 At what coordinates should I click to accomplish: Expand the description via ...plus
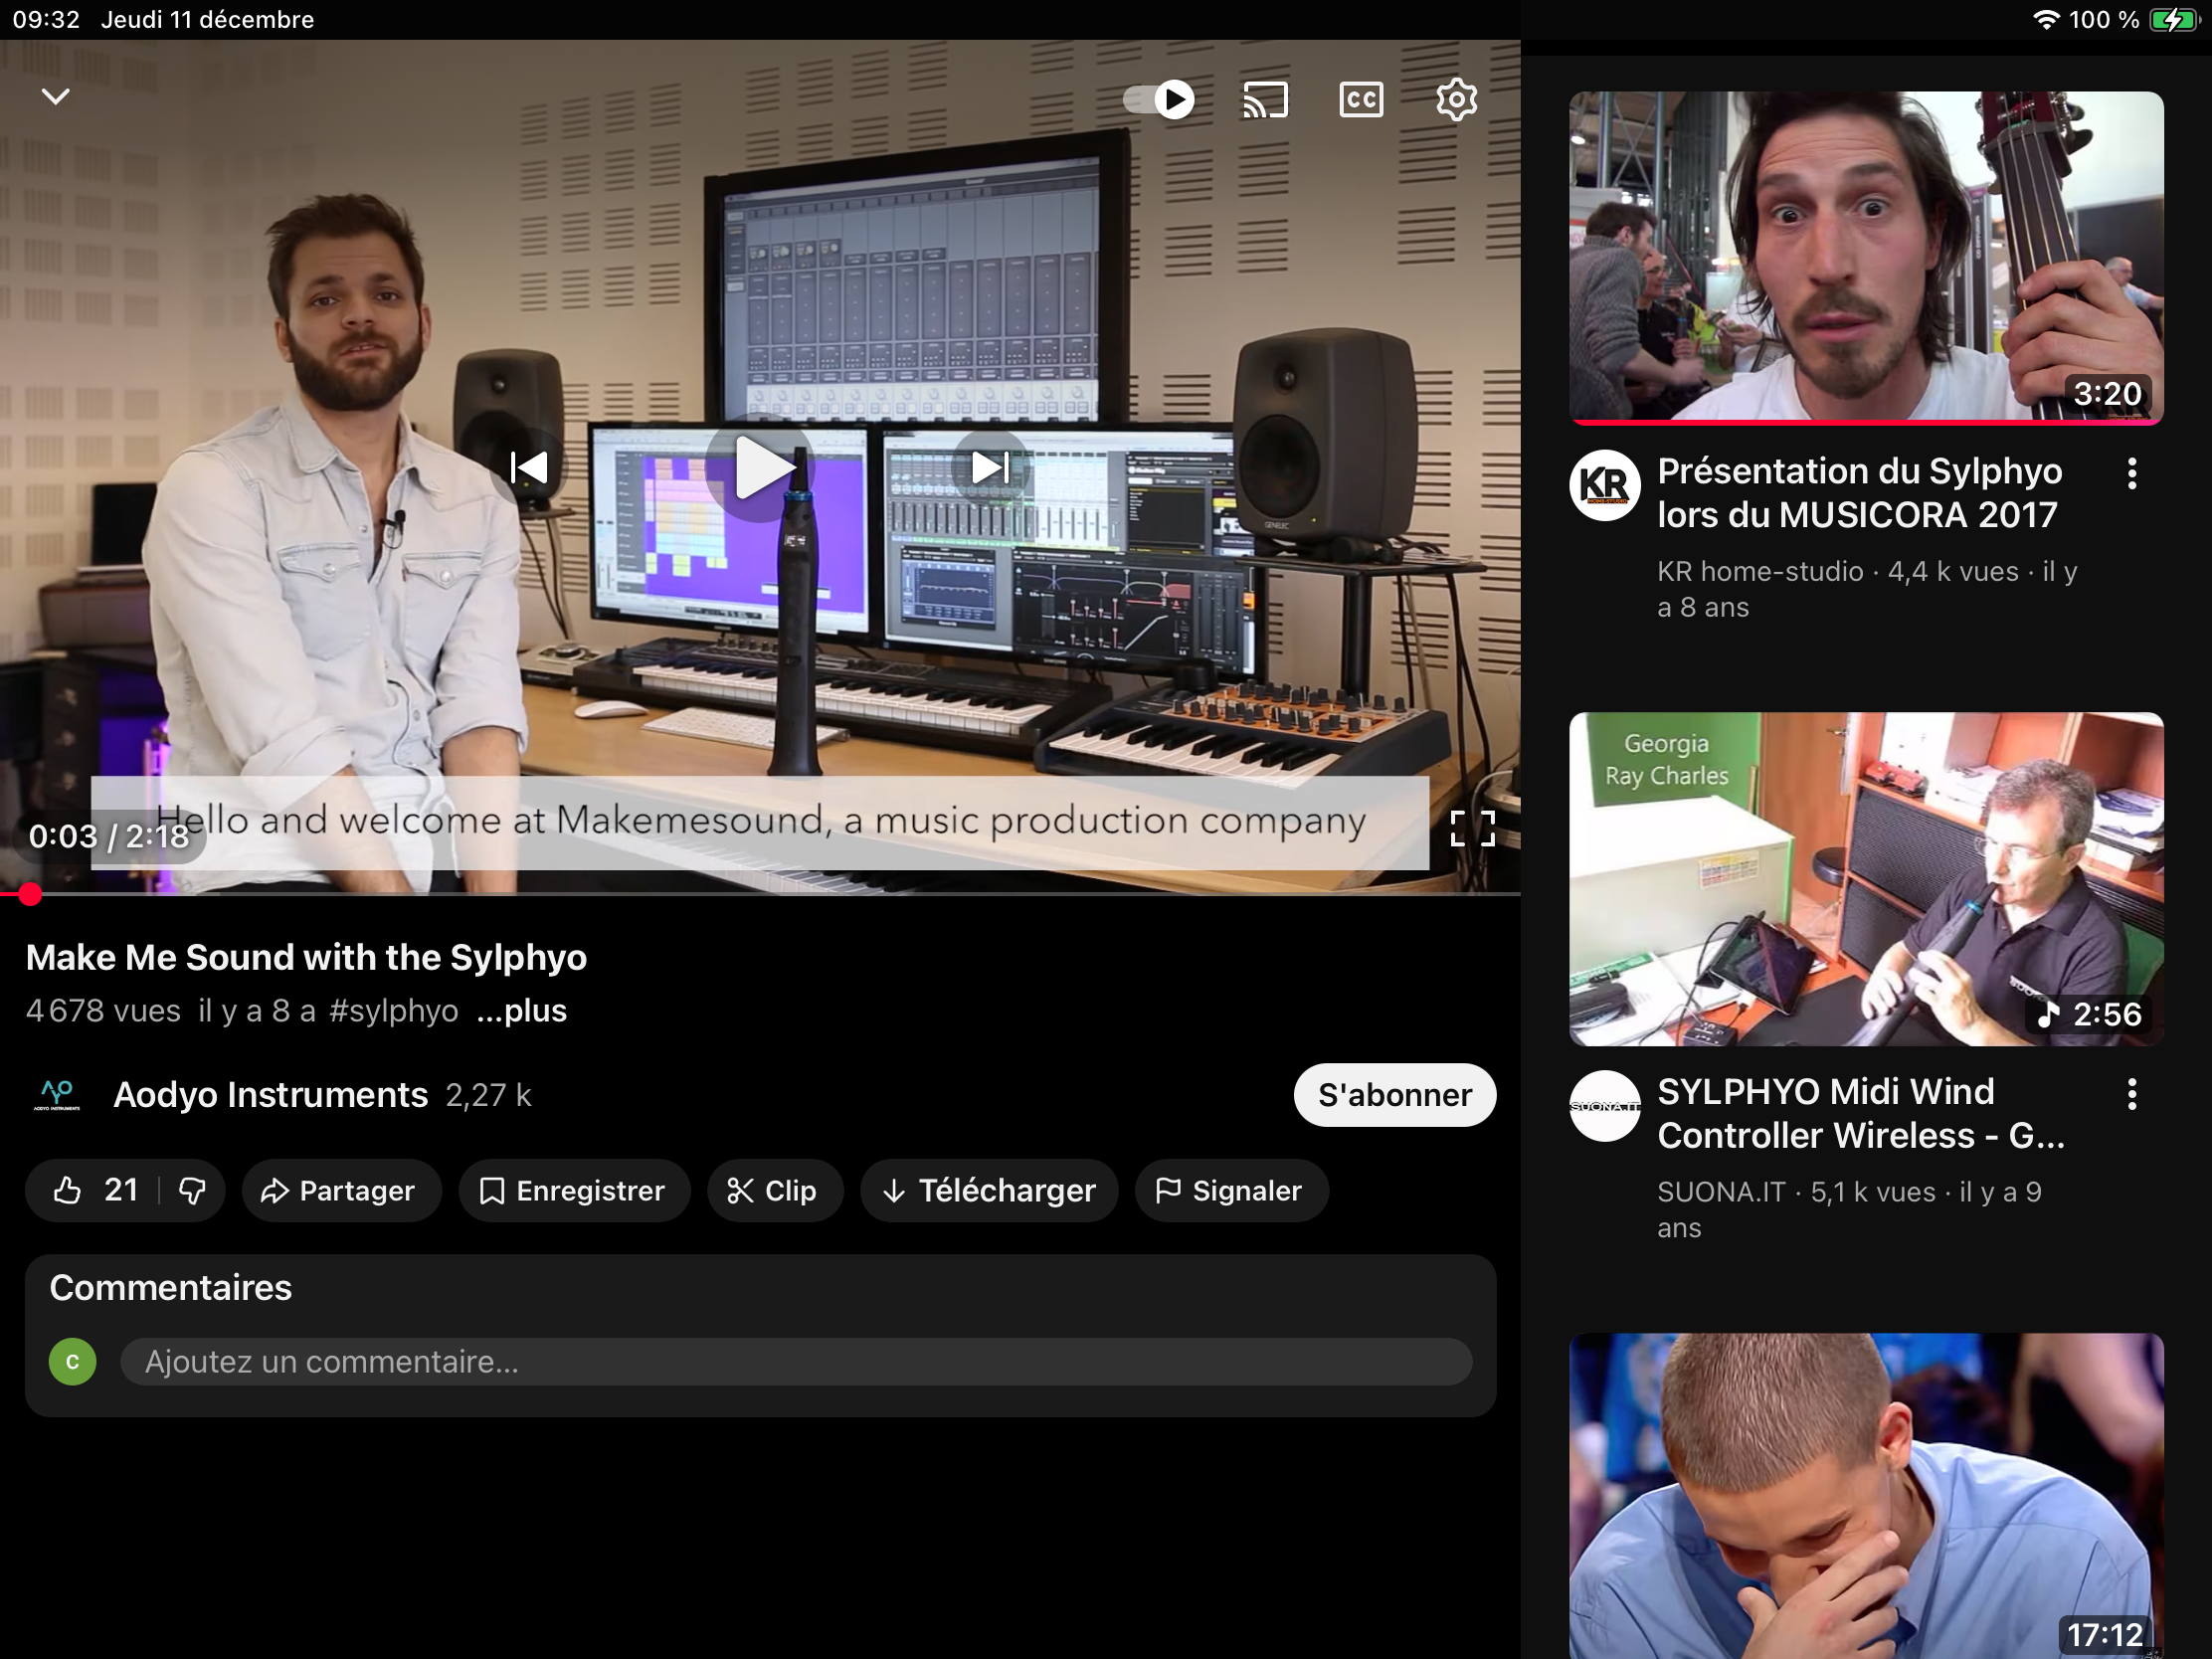click(521, 1011)
